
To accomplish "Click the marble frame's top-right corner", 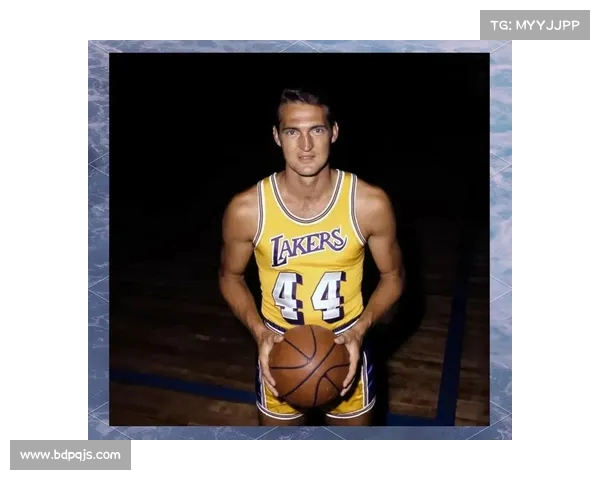I will click(x=502, y=48).
